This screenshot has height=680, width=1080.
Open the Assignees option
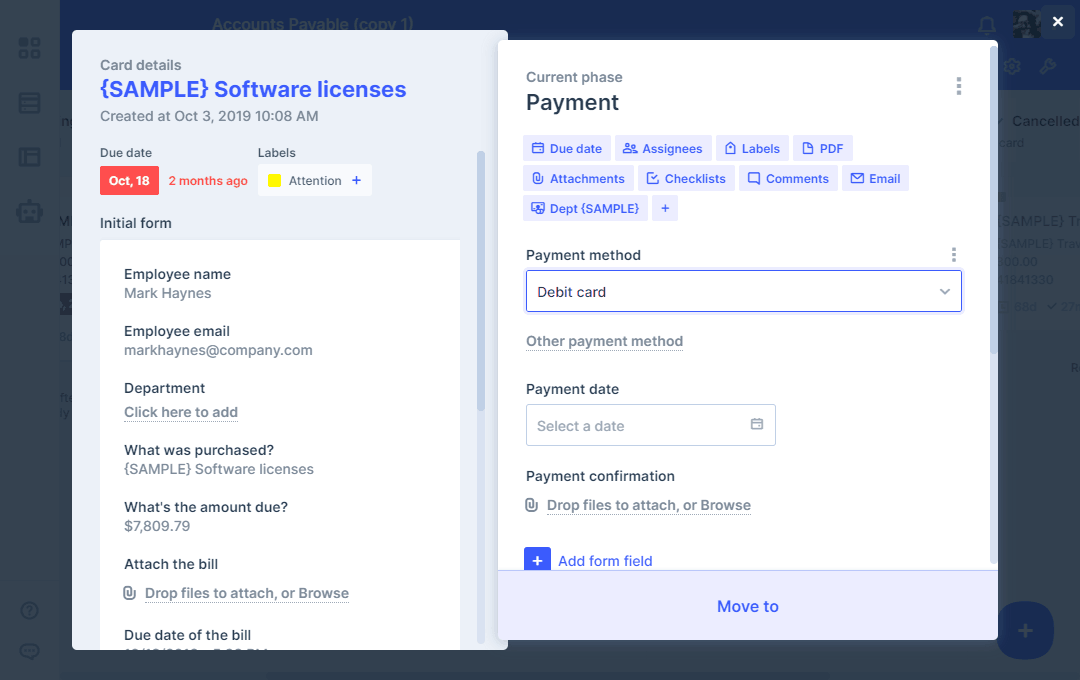click(x=663, y=149)
